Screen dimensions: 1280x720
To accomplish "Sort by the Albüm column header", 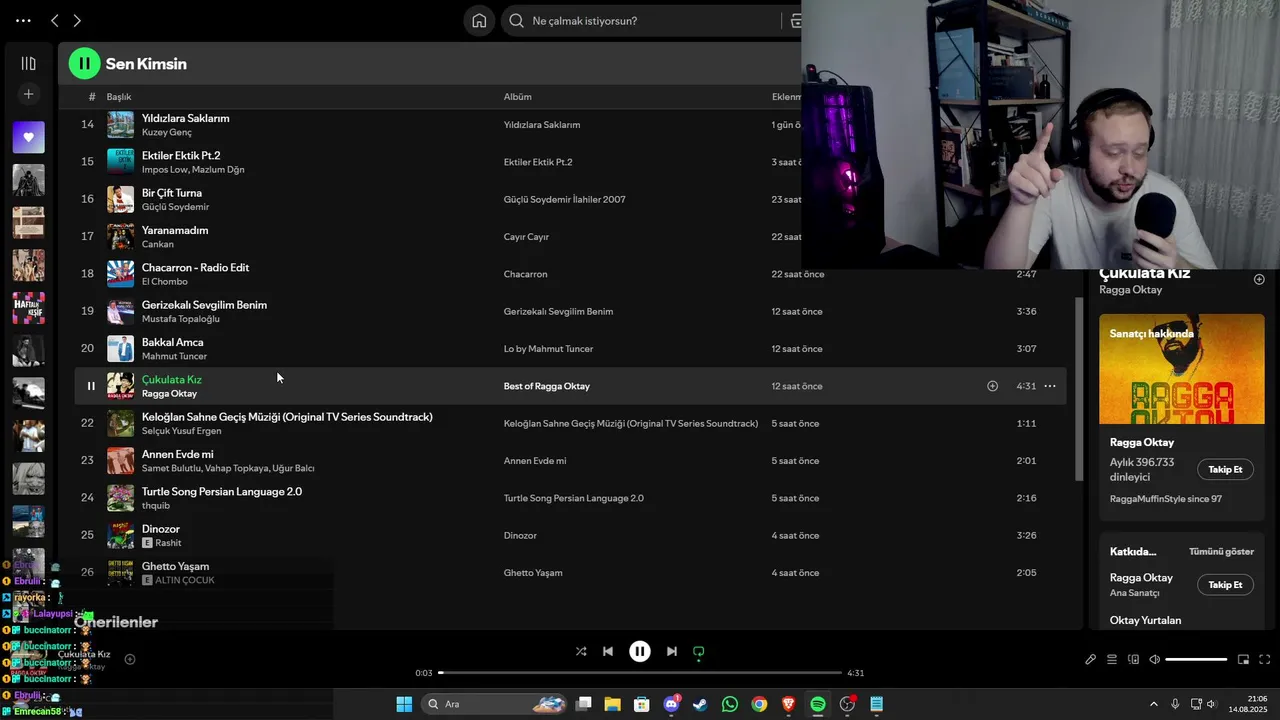I will [517, 97].
